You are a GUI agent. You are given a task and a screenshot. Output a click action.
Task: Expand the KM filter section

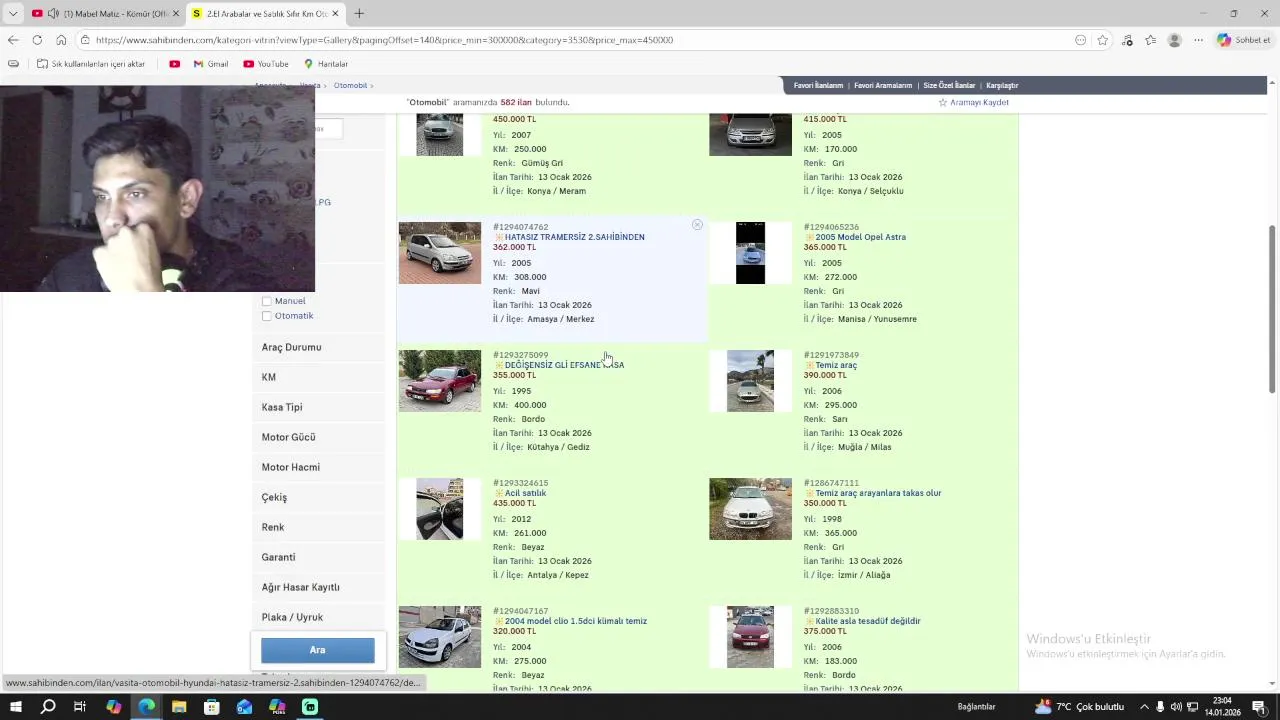pos(318,377)
